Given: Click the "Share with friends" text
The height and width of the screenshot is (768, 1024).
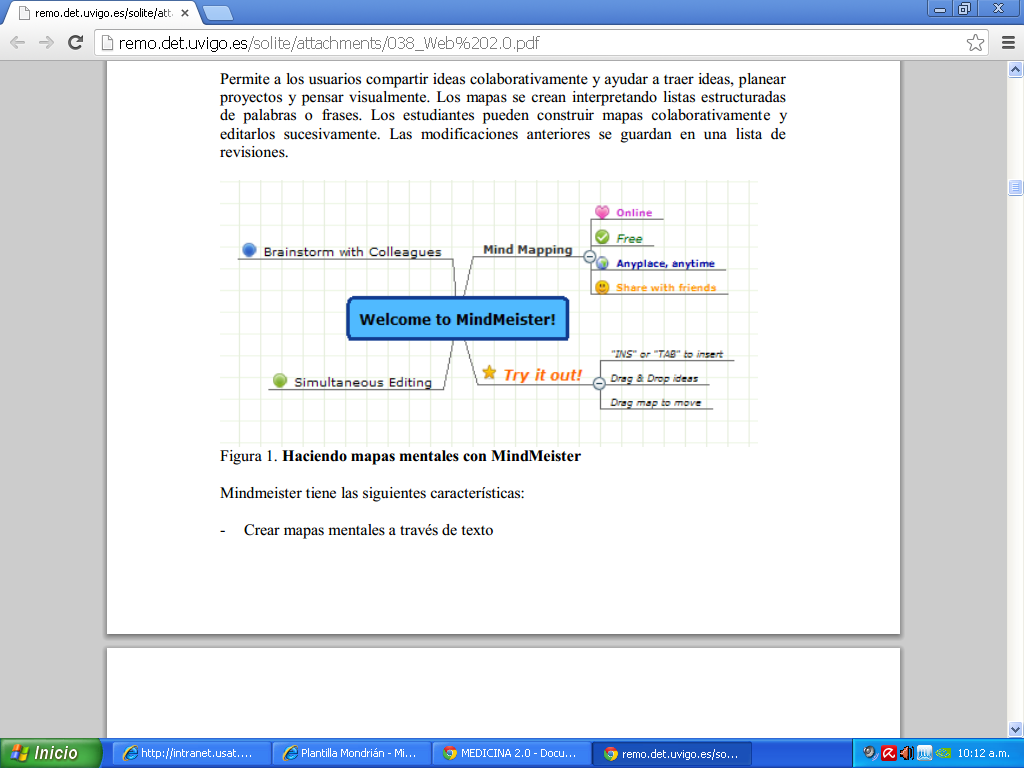Looking at the screenshot, I should 666,287.
